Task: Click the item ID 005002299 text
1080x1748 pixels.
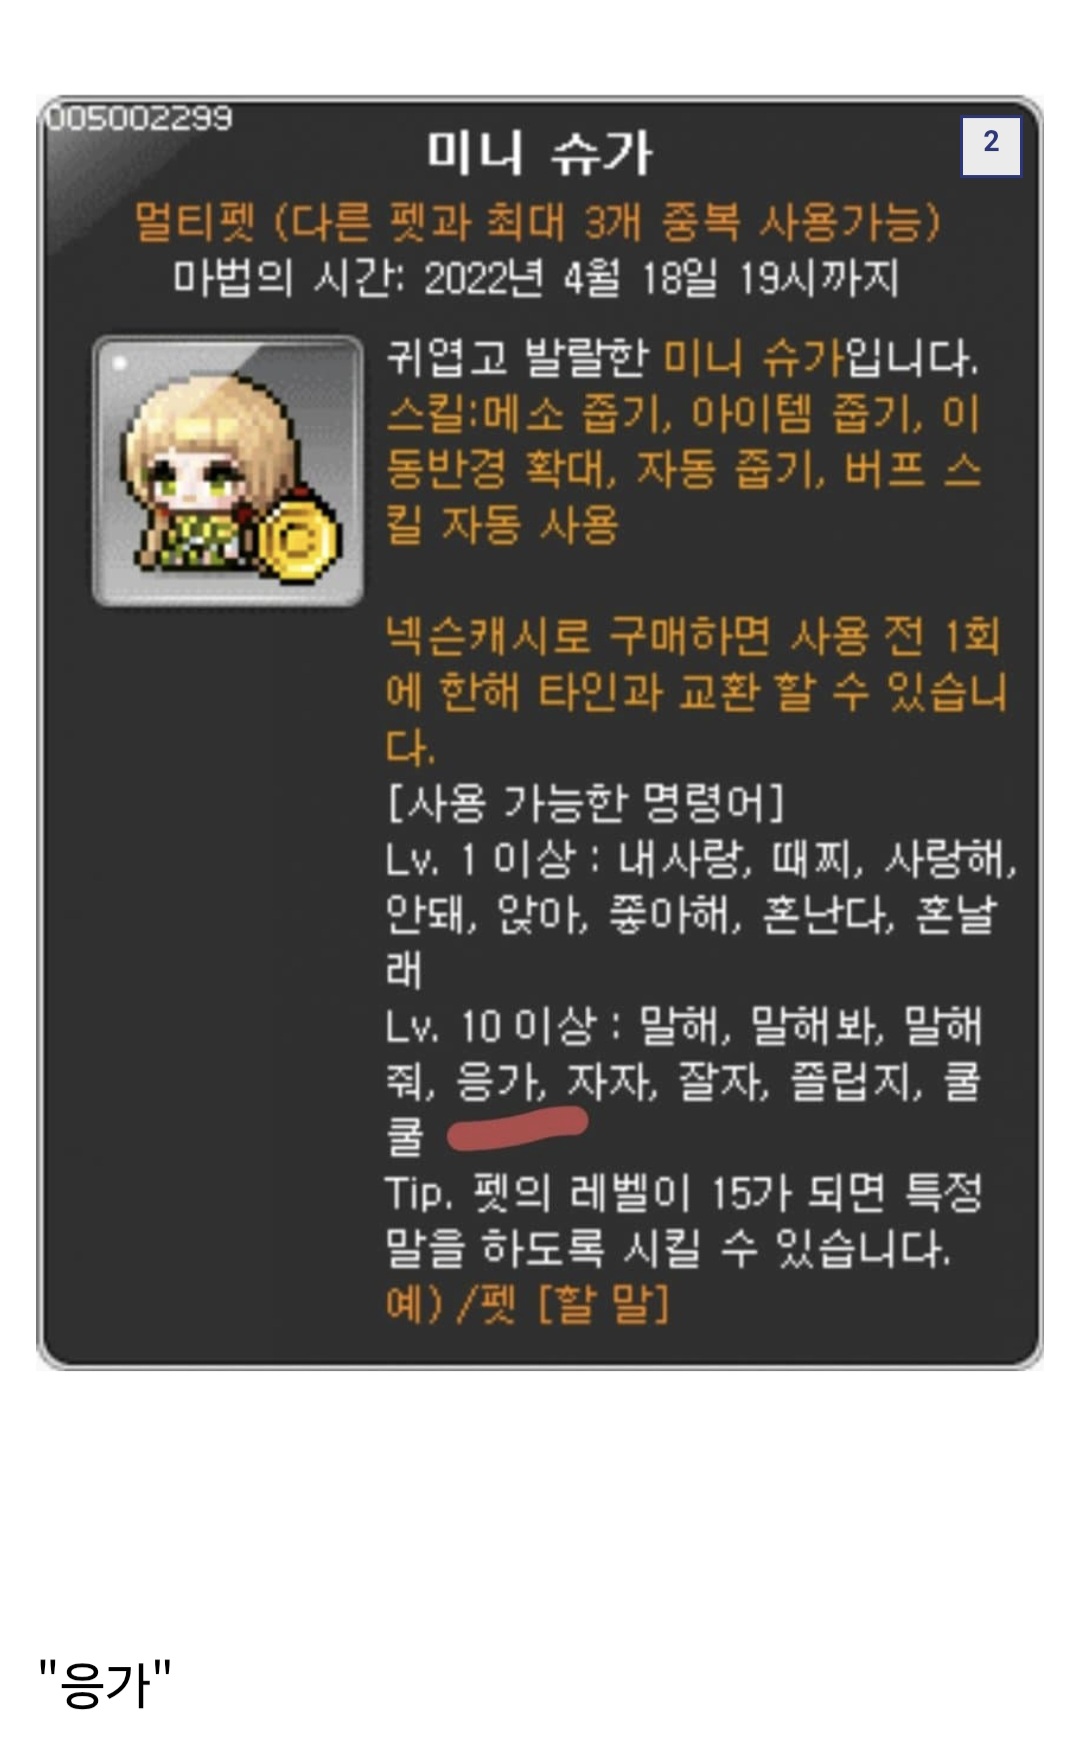Action: click(140, 118)
